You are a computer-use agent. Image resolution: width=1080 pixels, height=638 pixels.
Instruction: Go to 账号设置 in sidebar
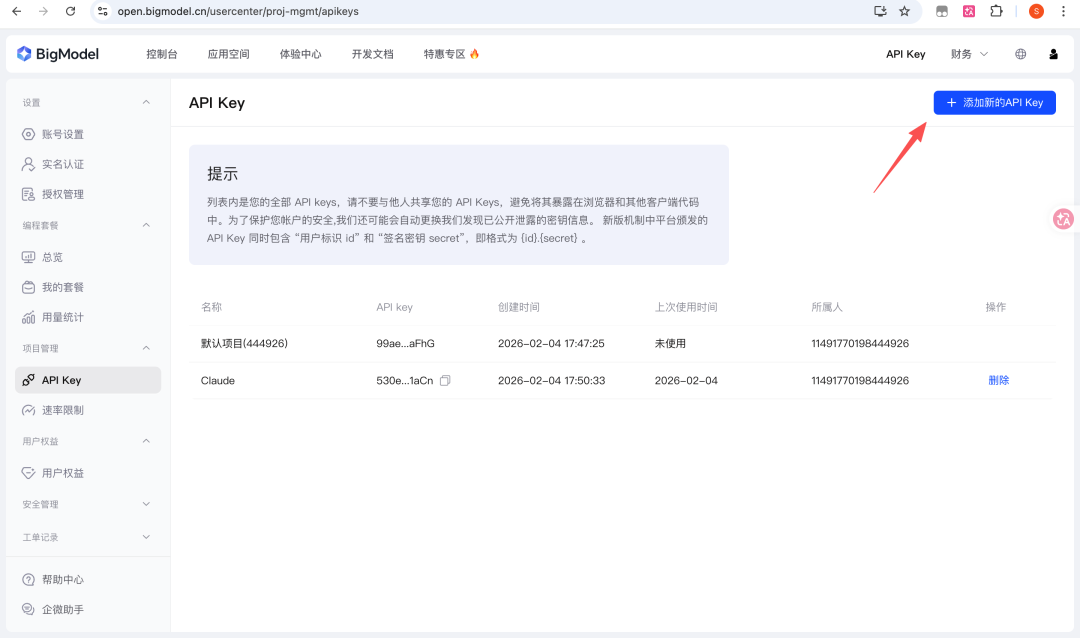click(63, 134)
